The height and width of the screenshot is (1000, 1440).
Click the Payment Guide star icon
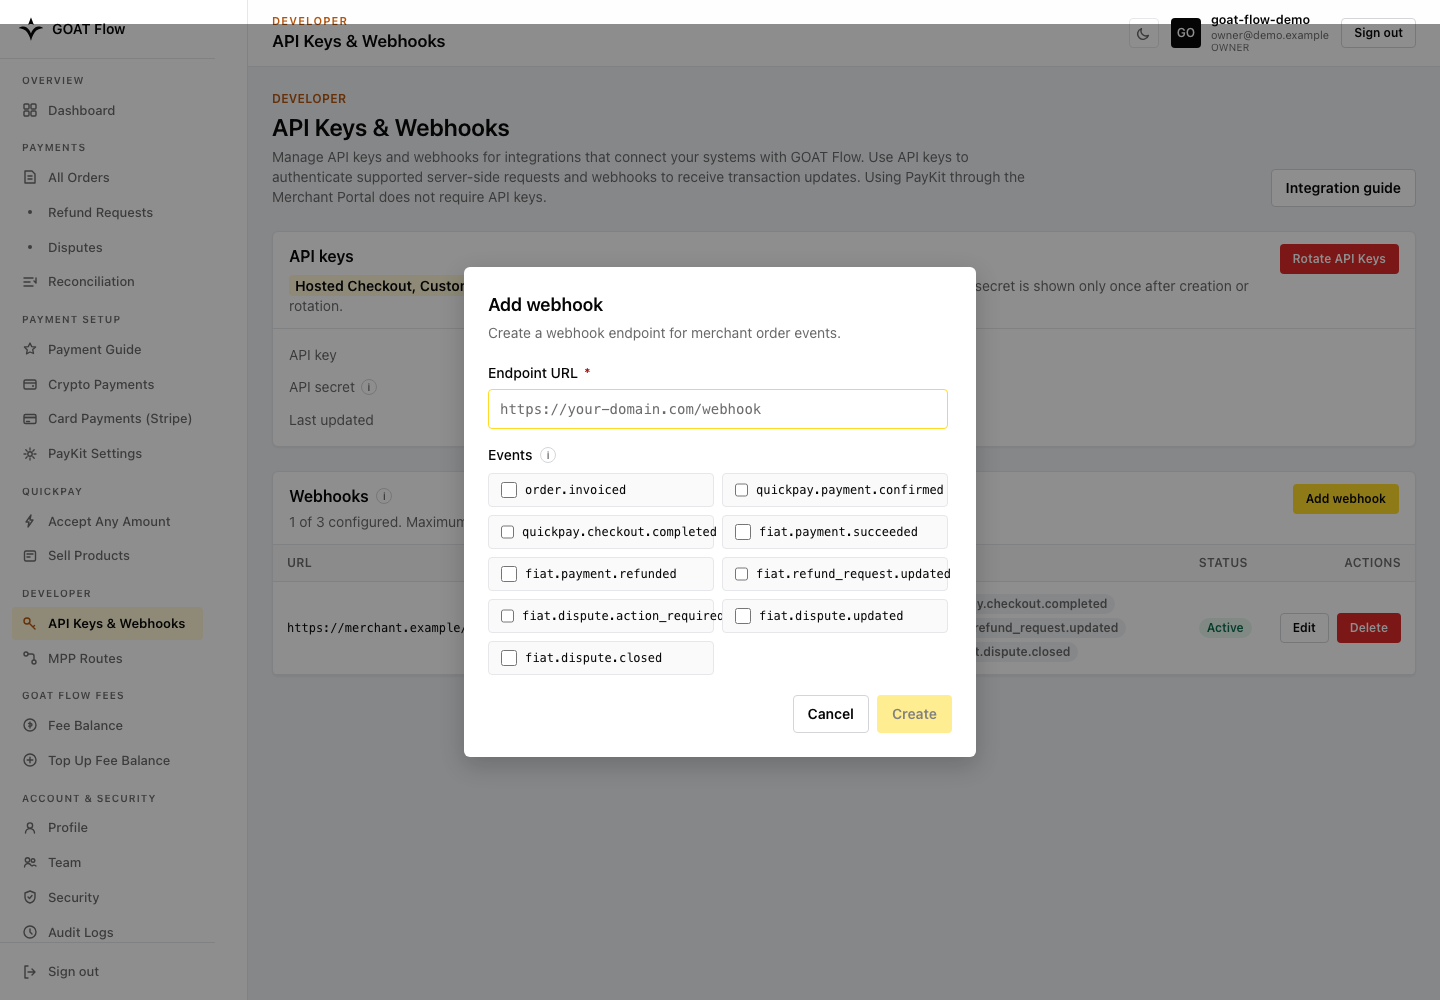pyautogui.click(x=30, y=350)
